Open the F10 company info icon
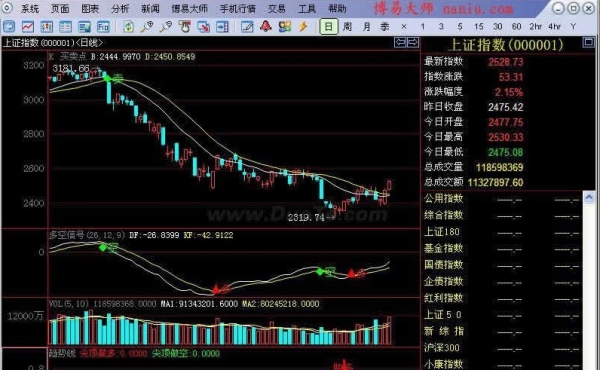This screenshot has width=600, height=370. click(103, 26)
